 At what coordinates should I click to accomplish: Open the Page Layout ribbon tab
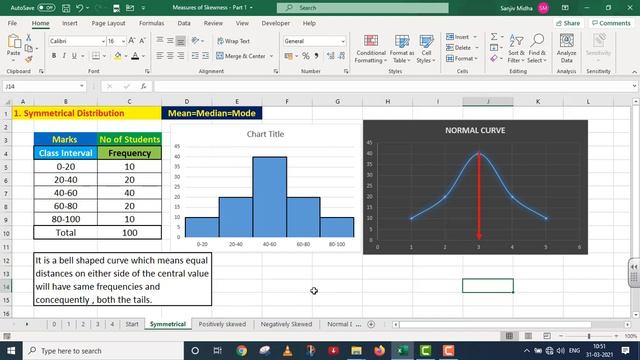click(x=108, y=23)
